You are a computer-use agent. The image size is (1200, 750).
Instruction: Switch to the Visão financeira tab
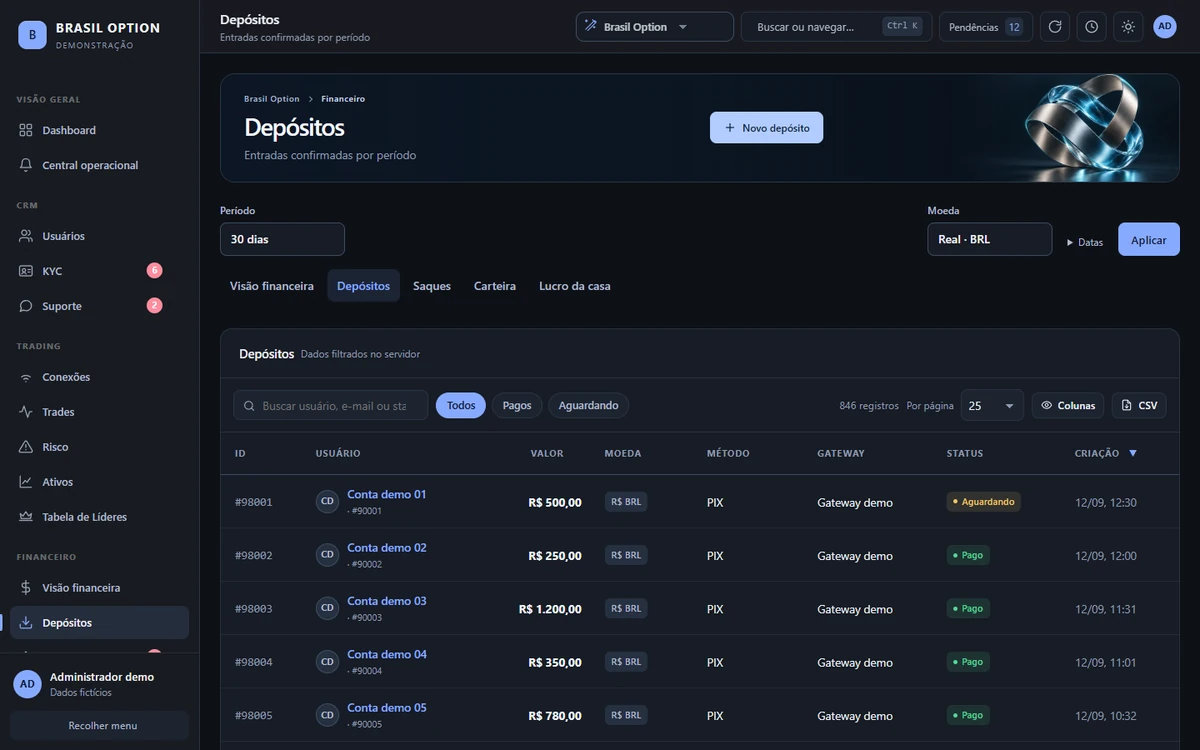272,286
